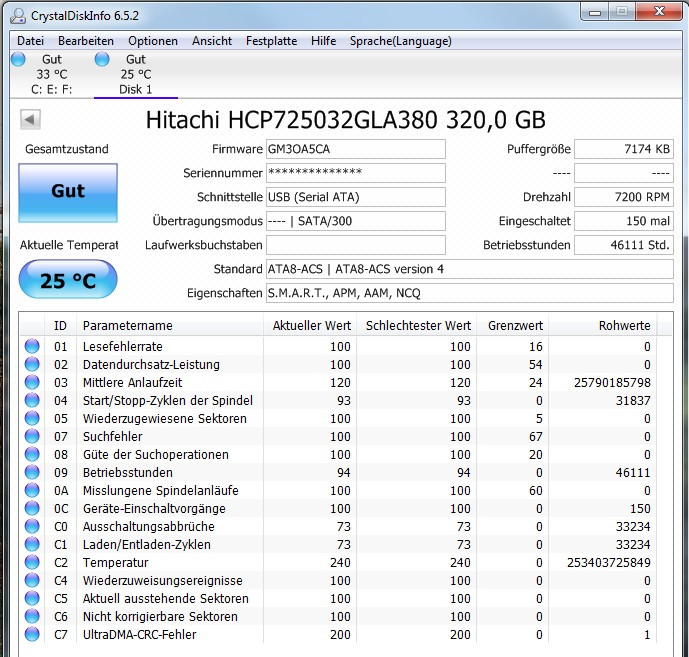The image size is (689, 657).
Task: Click the empty Laufwerksbuchstaben field
Action: [356, 245]
